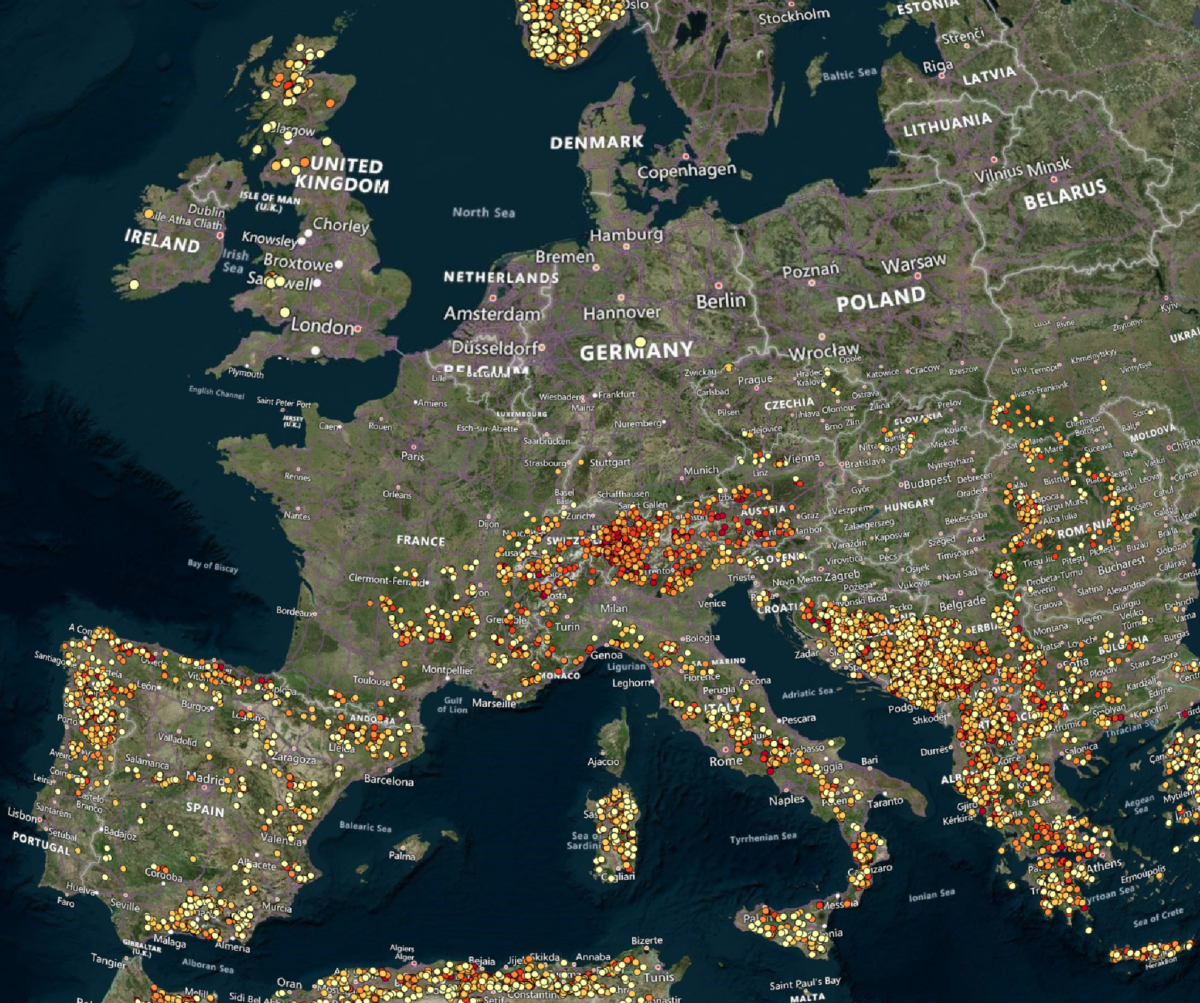Select the POLAND country label
The width and height of the screenshot is (1200, 1003).
(882, 297)
